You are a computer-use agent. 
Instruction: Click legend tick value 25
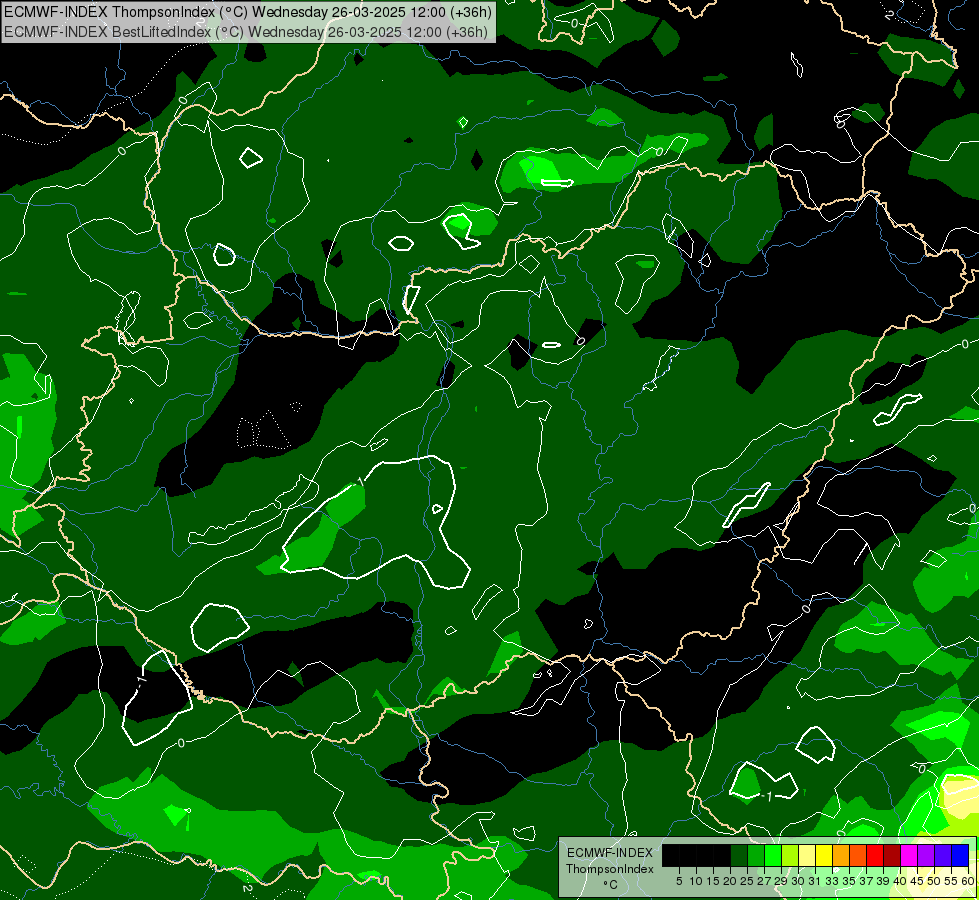coord(747,881)
